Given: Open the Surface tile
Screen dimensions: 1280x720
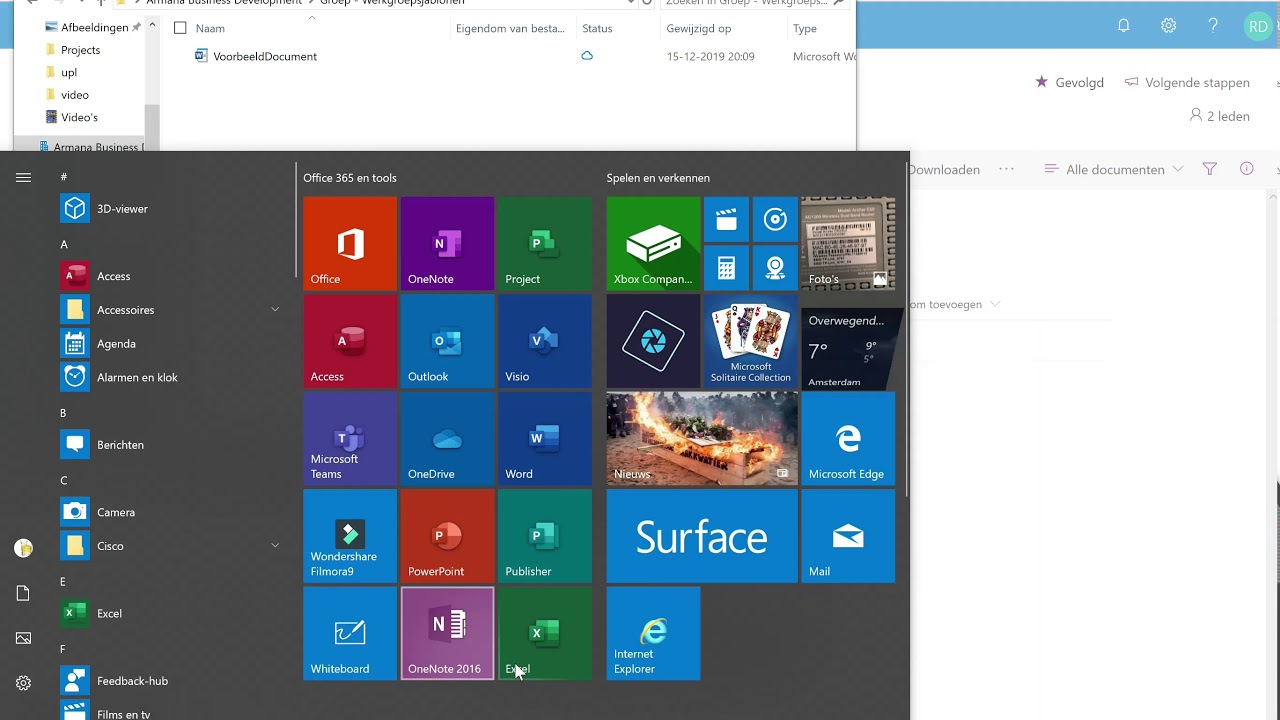Looking at the screenshot, I should [x=702, y=536].
